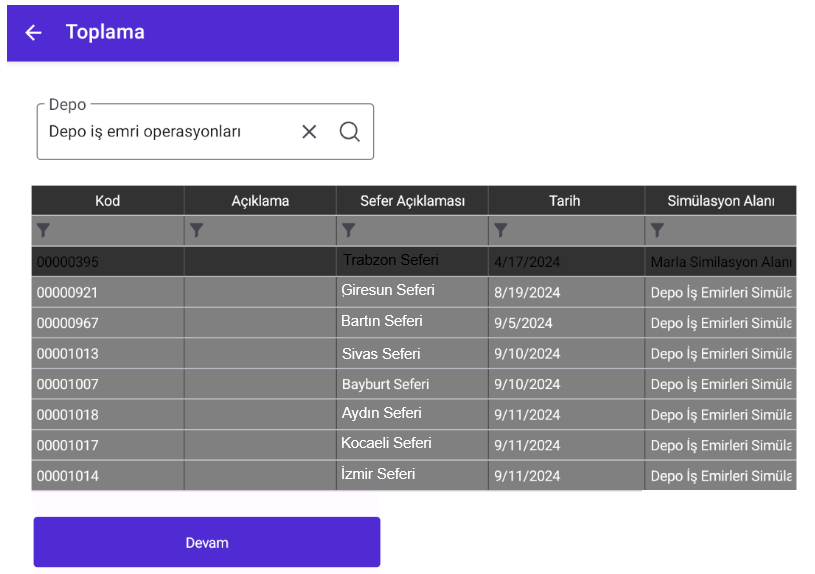Sort by the Açıklama column header
This screenshot has width=815, height=574.
tap(260, 201)
